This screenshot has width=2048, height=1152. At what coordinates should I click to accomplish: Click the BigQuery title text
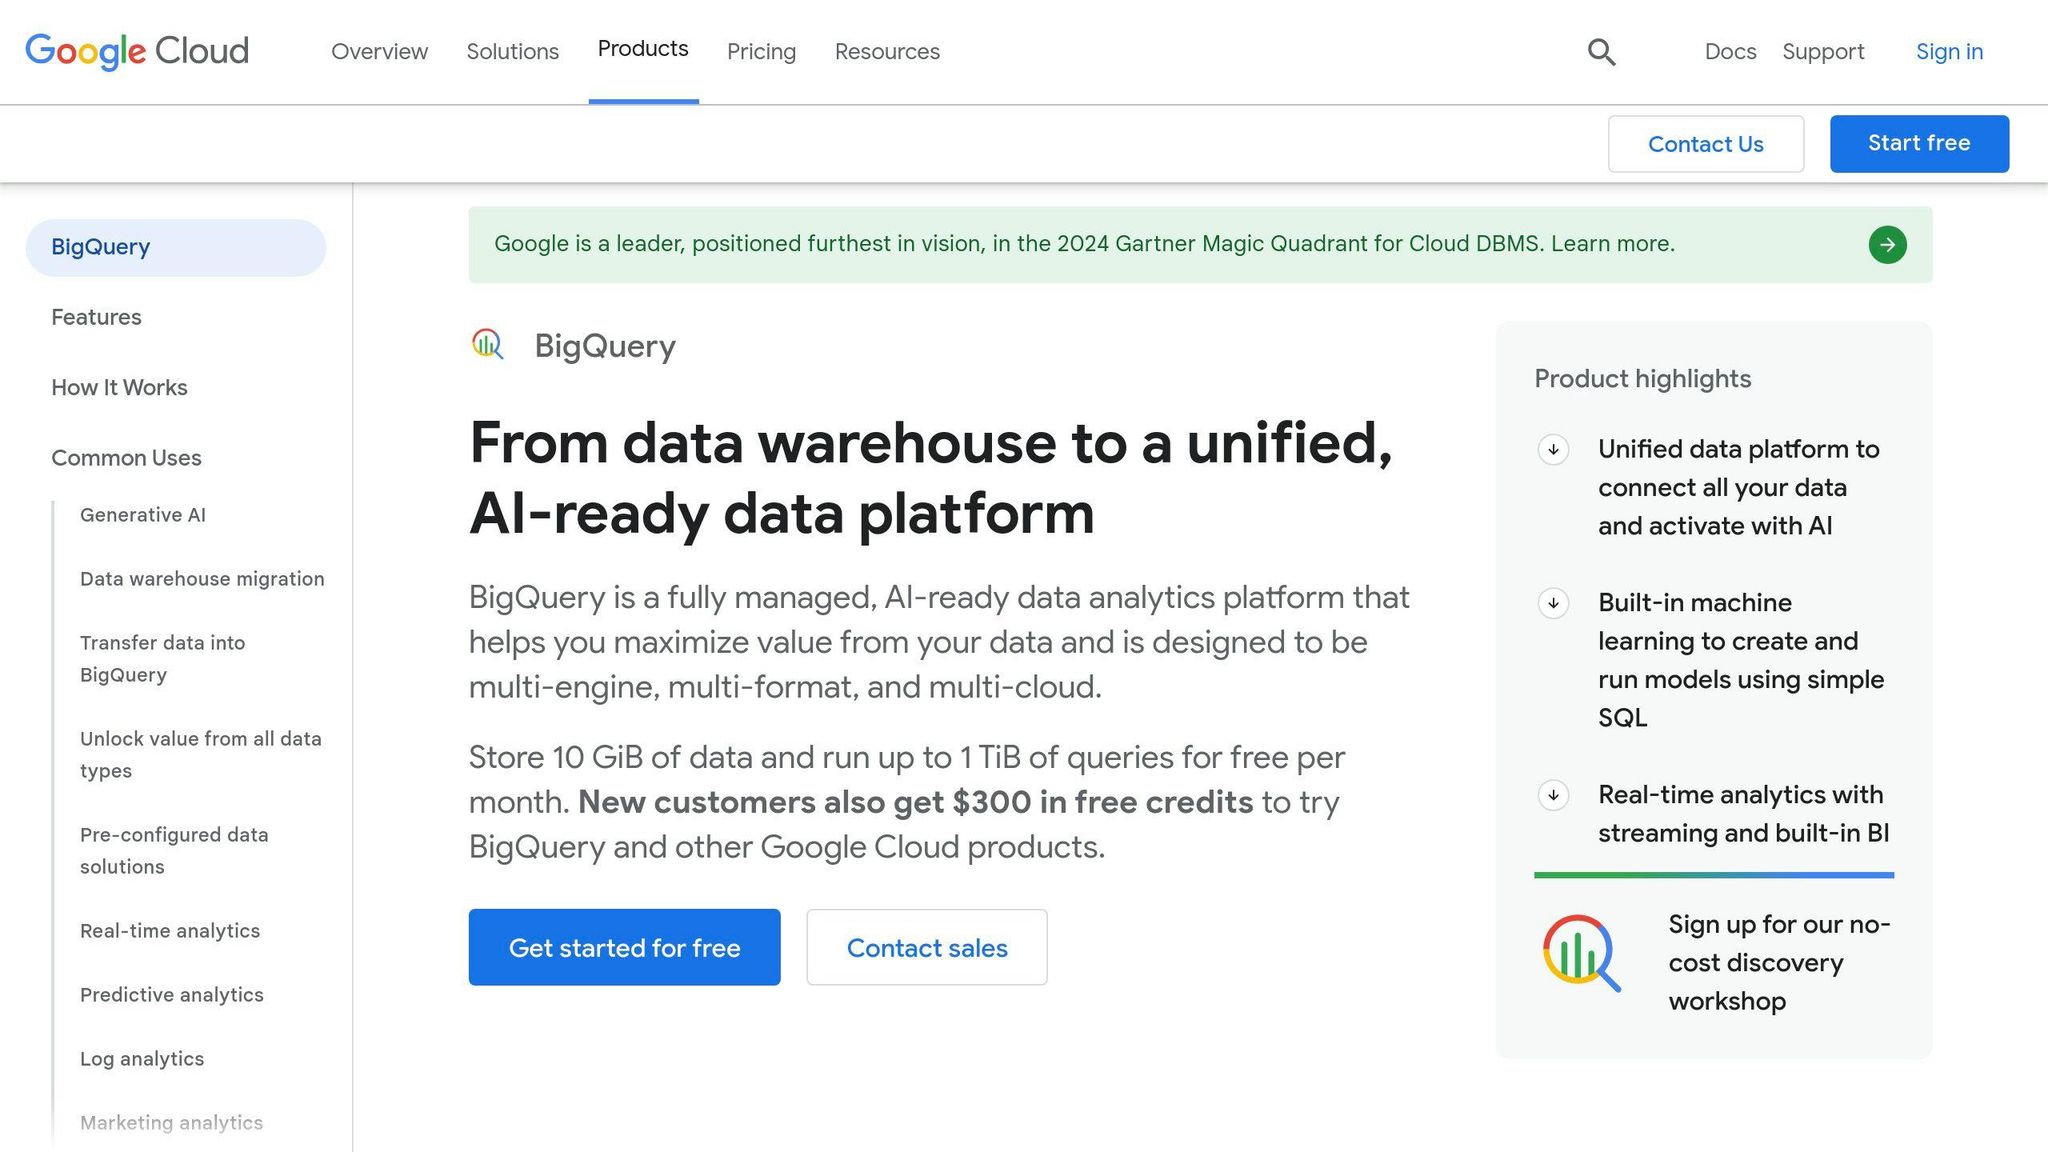(605, 346)
